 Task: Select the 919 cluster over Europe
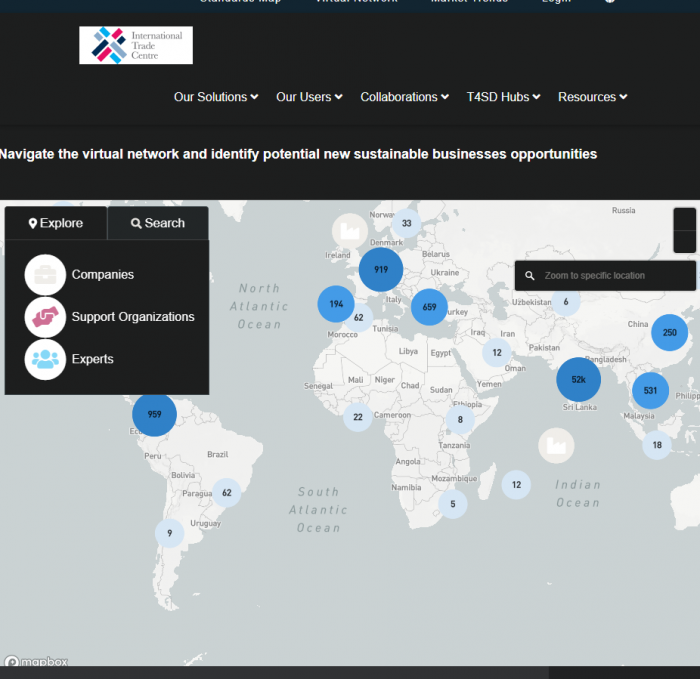pos(380,269)
